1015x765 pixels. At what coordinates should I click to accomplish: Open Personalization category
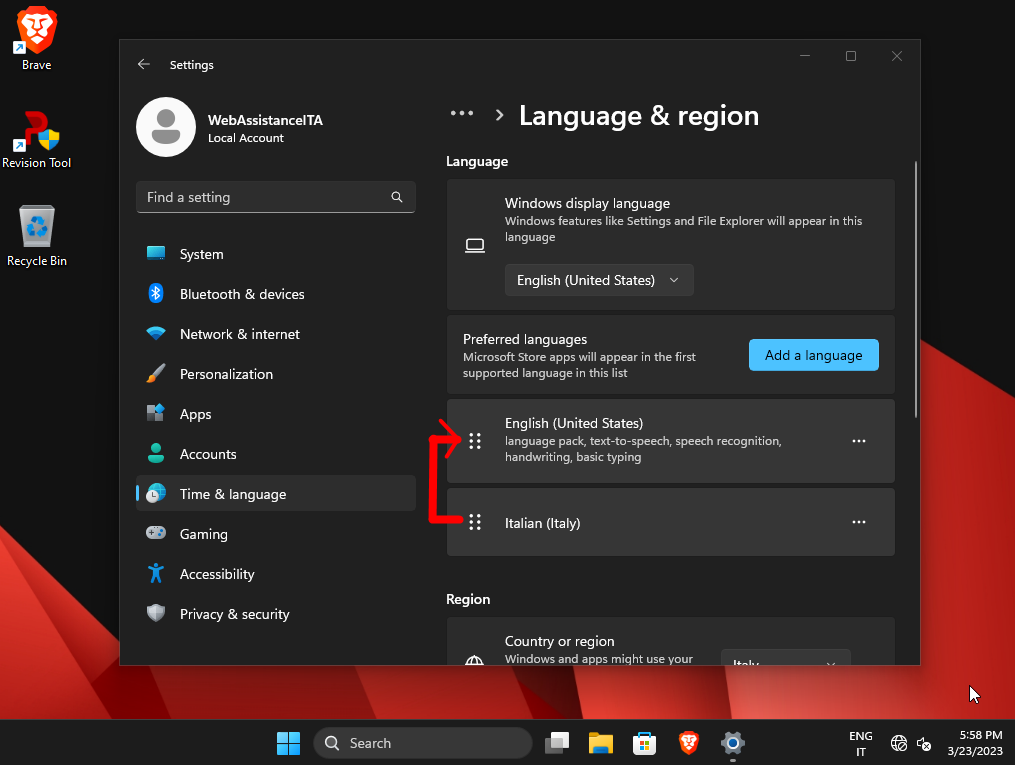click(x=276, y=374)
